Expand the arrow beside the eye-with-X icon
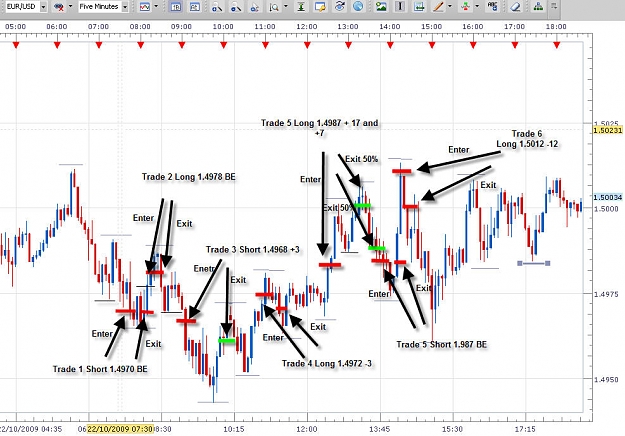The height and width of the screenshot is (436, 625). (x=71, y=6)
